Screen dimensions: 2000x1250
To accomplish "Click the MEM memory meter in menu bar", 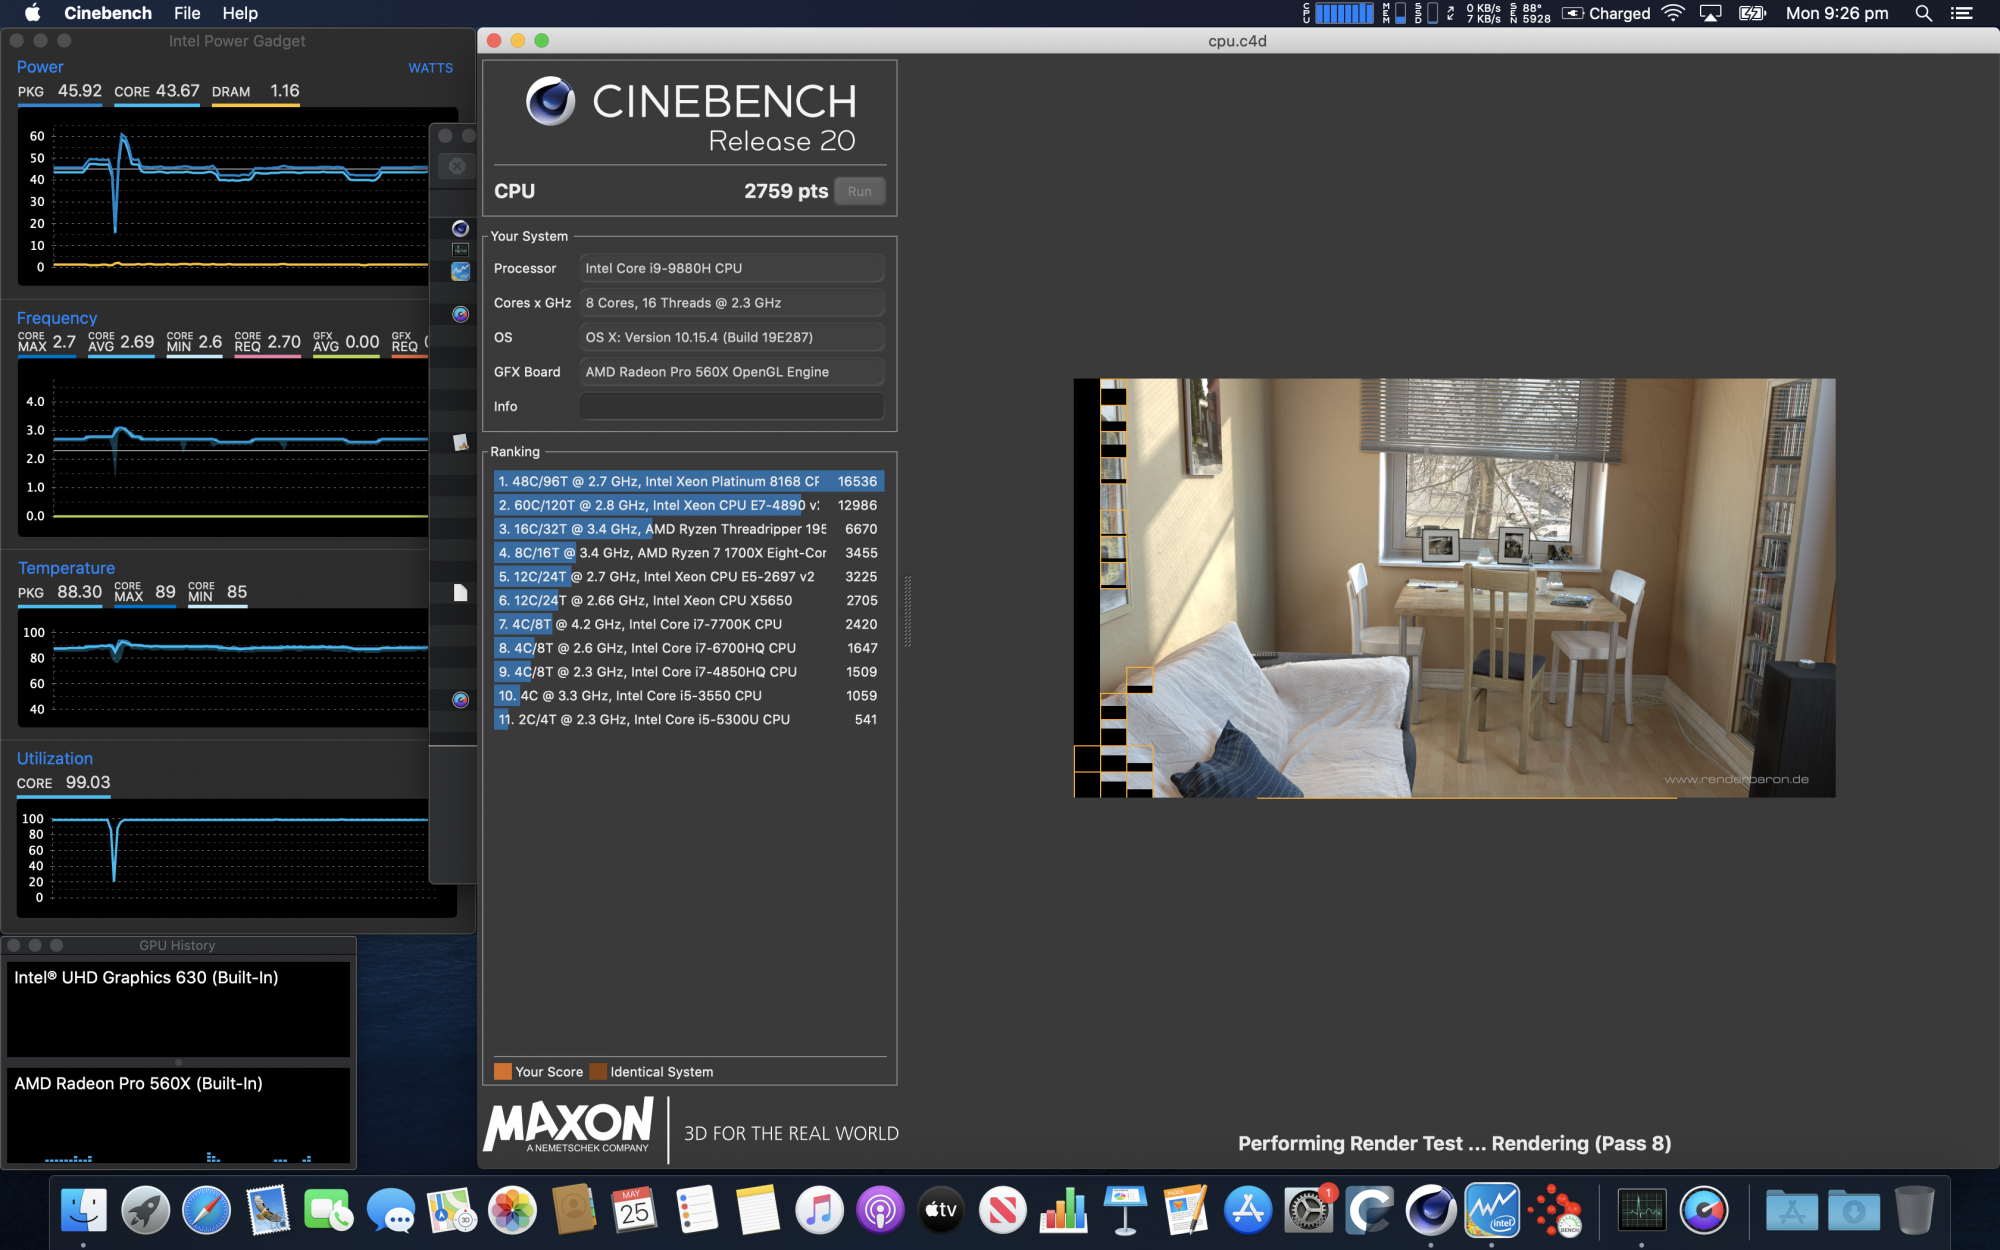I will coord(1394,13).
